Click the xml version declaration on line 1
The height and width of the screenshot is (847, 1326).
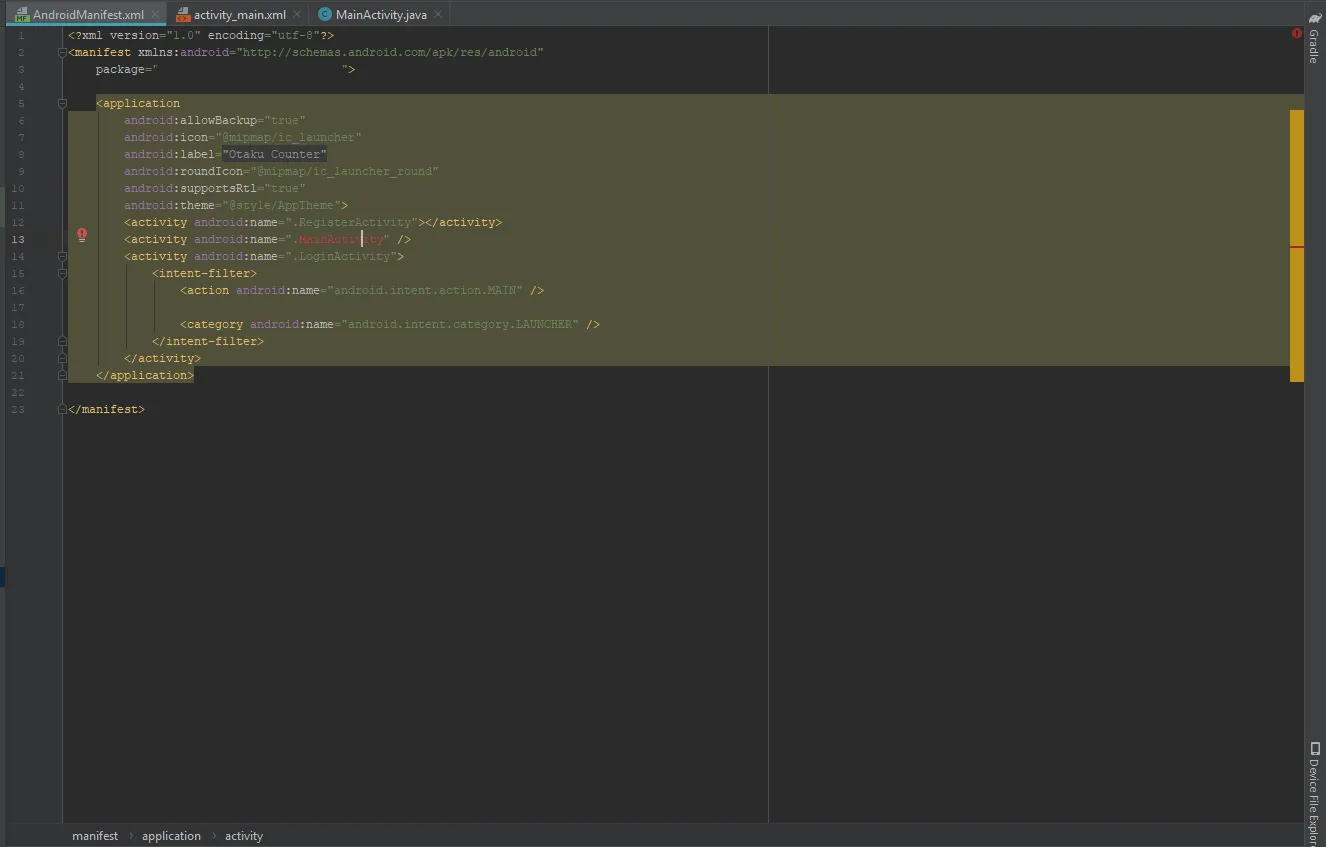201,35
